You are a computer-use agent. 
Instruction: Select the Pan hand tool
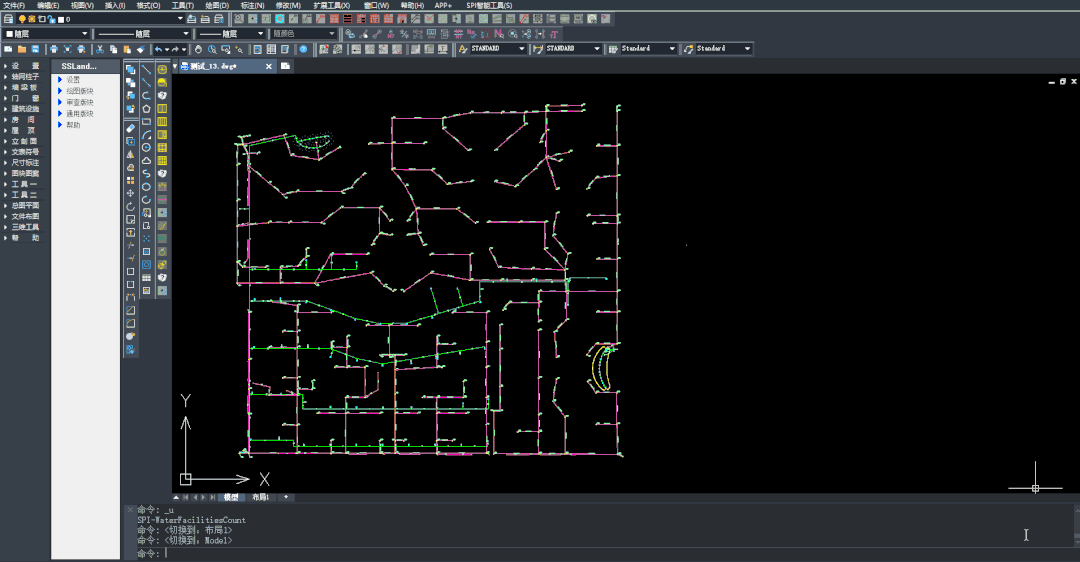198,49
